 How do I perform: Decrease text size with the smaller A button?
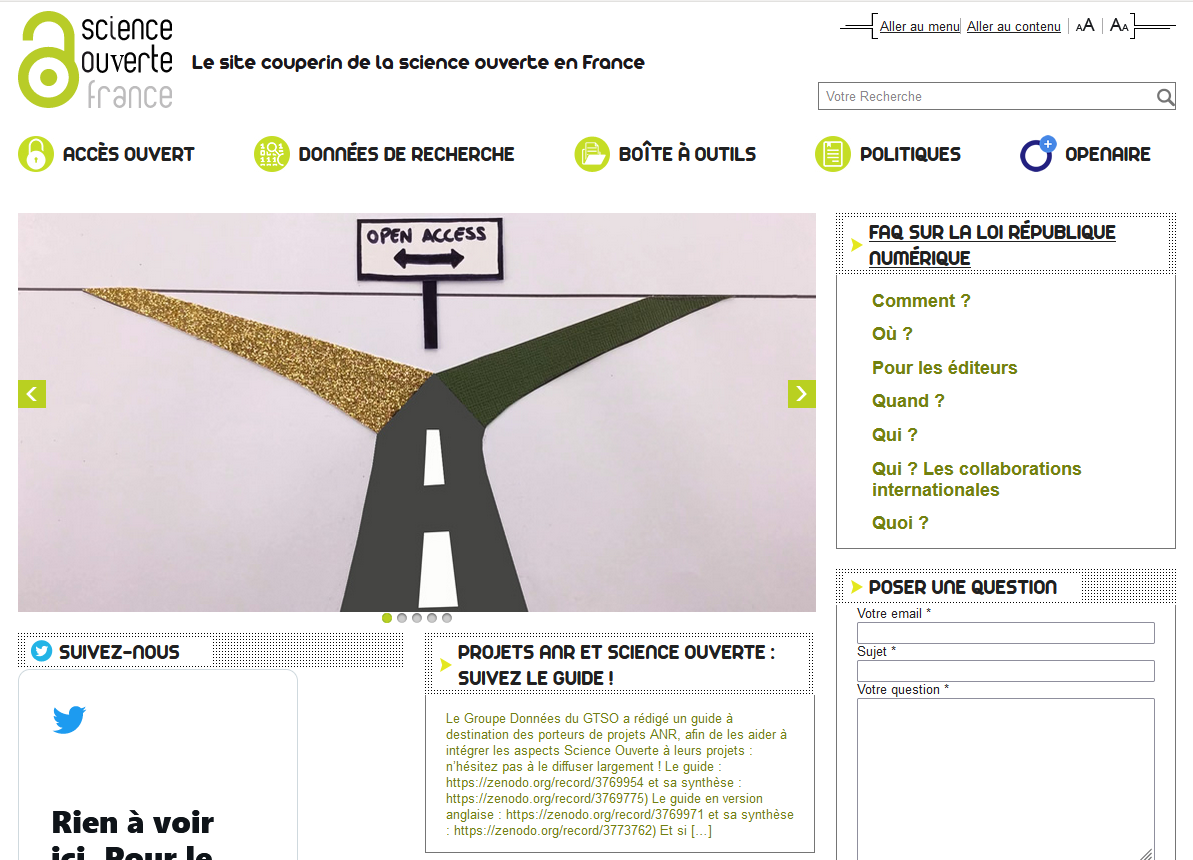coord(1119,26)
